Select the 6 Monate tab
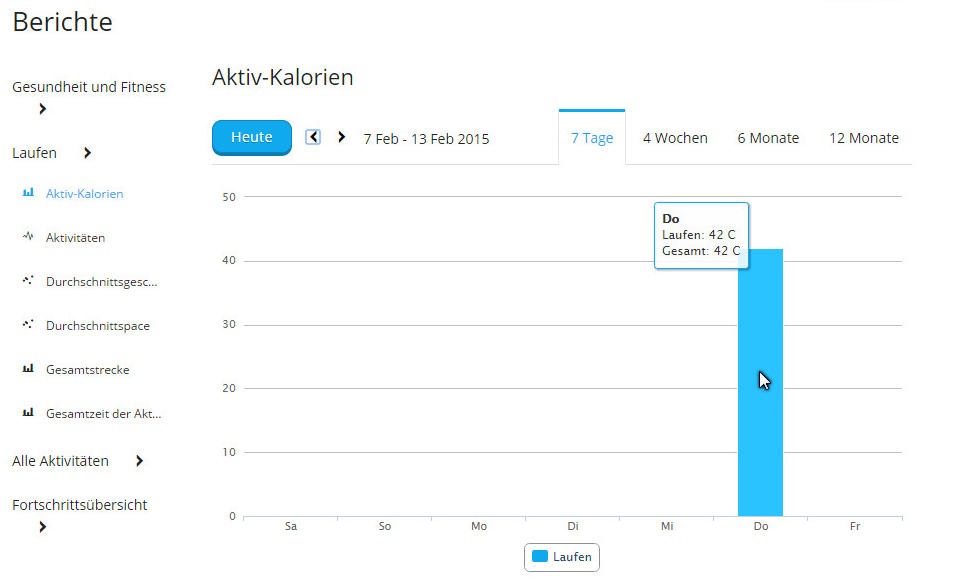The height and width of the screenshot is (587, 976). [x=768, y=138]
